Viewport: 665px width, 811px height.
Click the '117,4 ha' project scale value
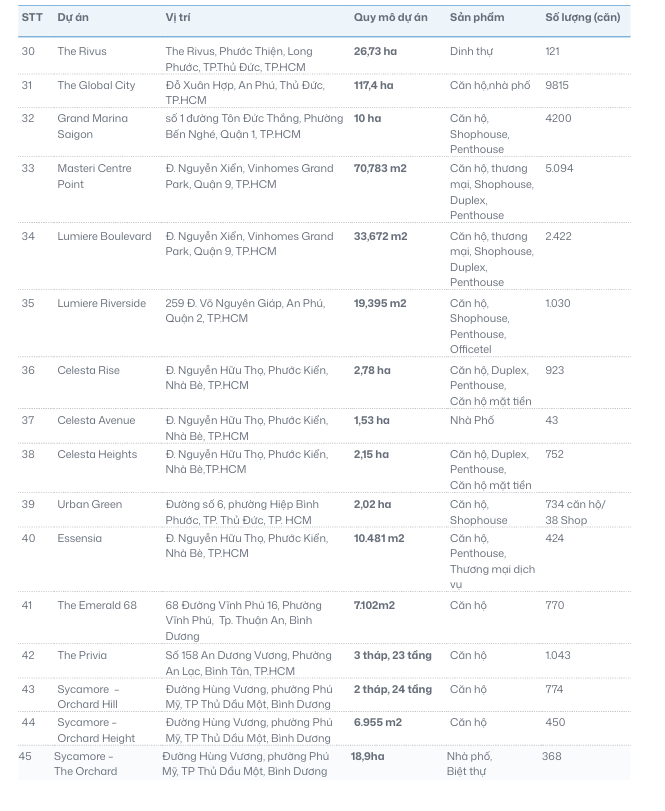373,85
